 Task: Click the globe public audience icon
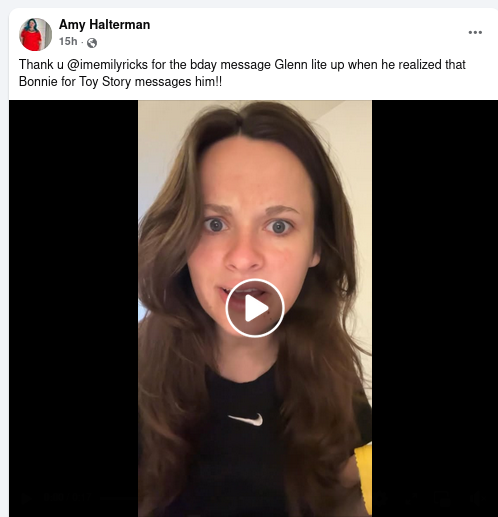pyautogui.click(x=92, y=43)
